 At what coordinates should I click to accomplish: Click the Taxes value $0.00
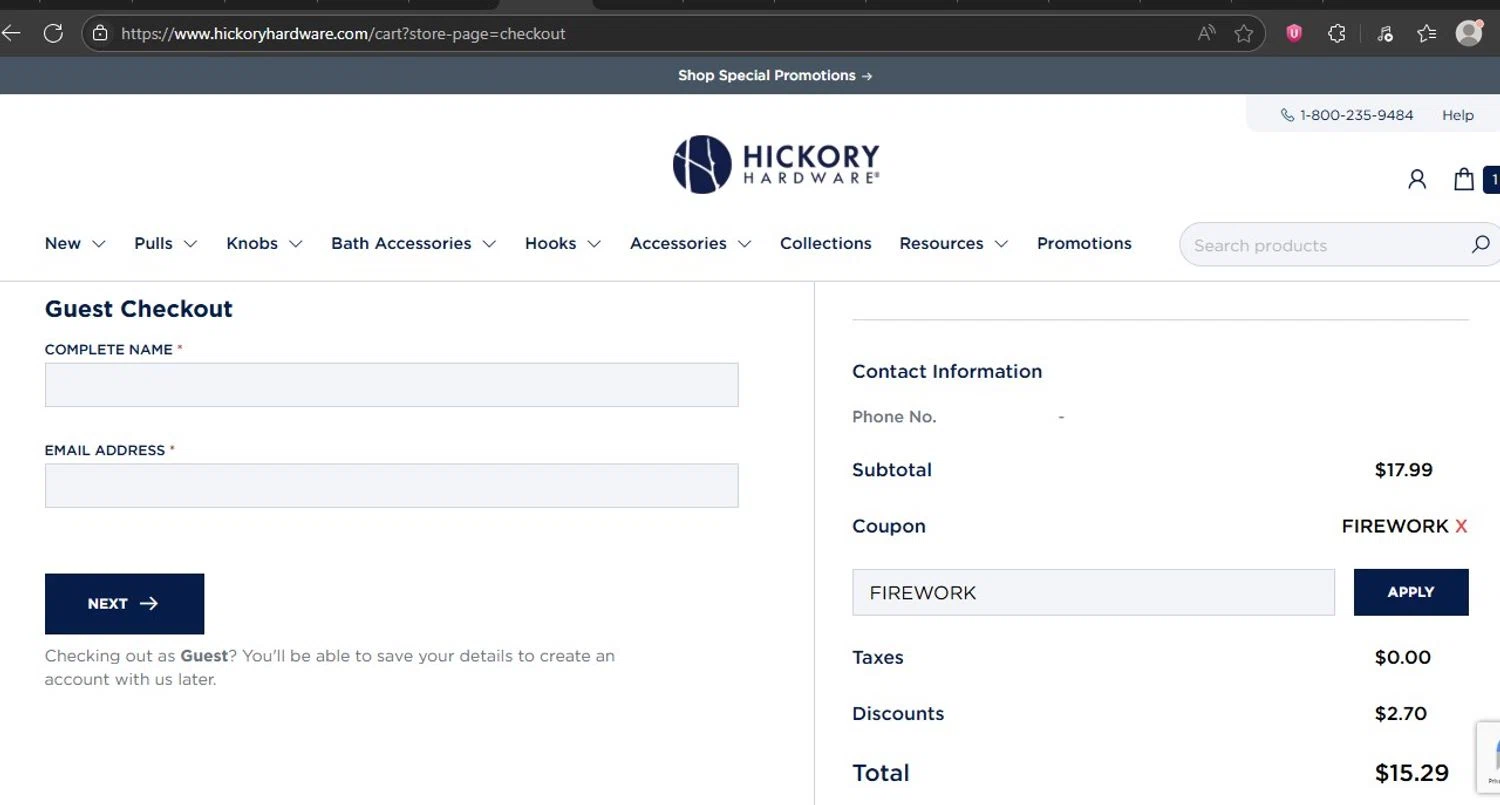1403,657
